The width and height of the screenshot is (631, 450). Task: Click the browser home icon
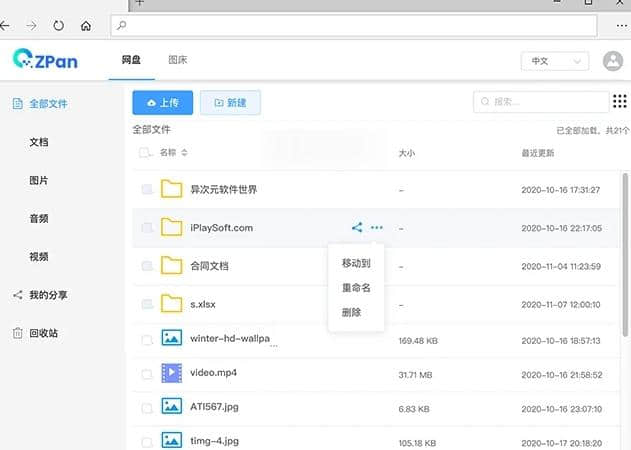point(86,24)
